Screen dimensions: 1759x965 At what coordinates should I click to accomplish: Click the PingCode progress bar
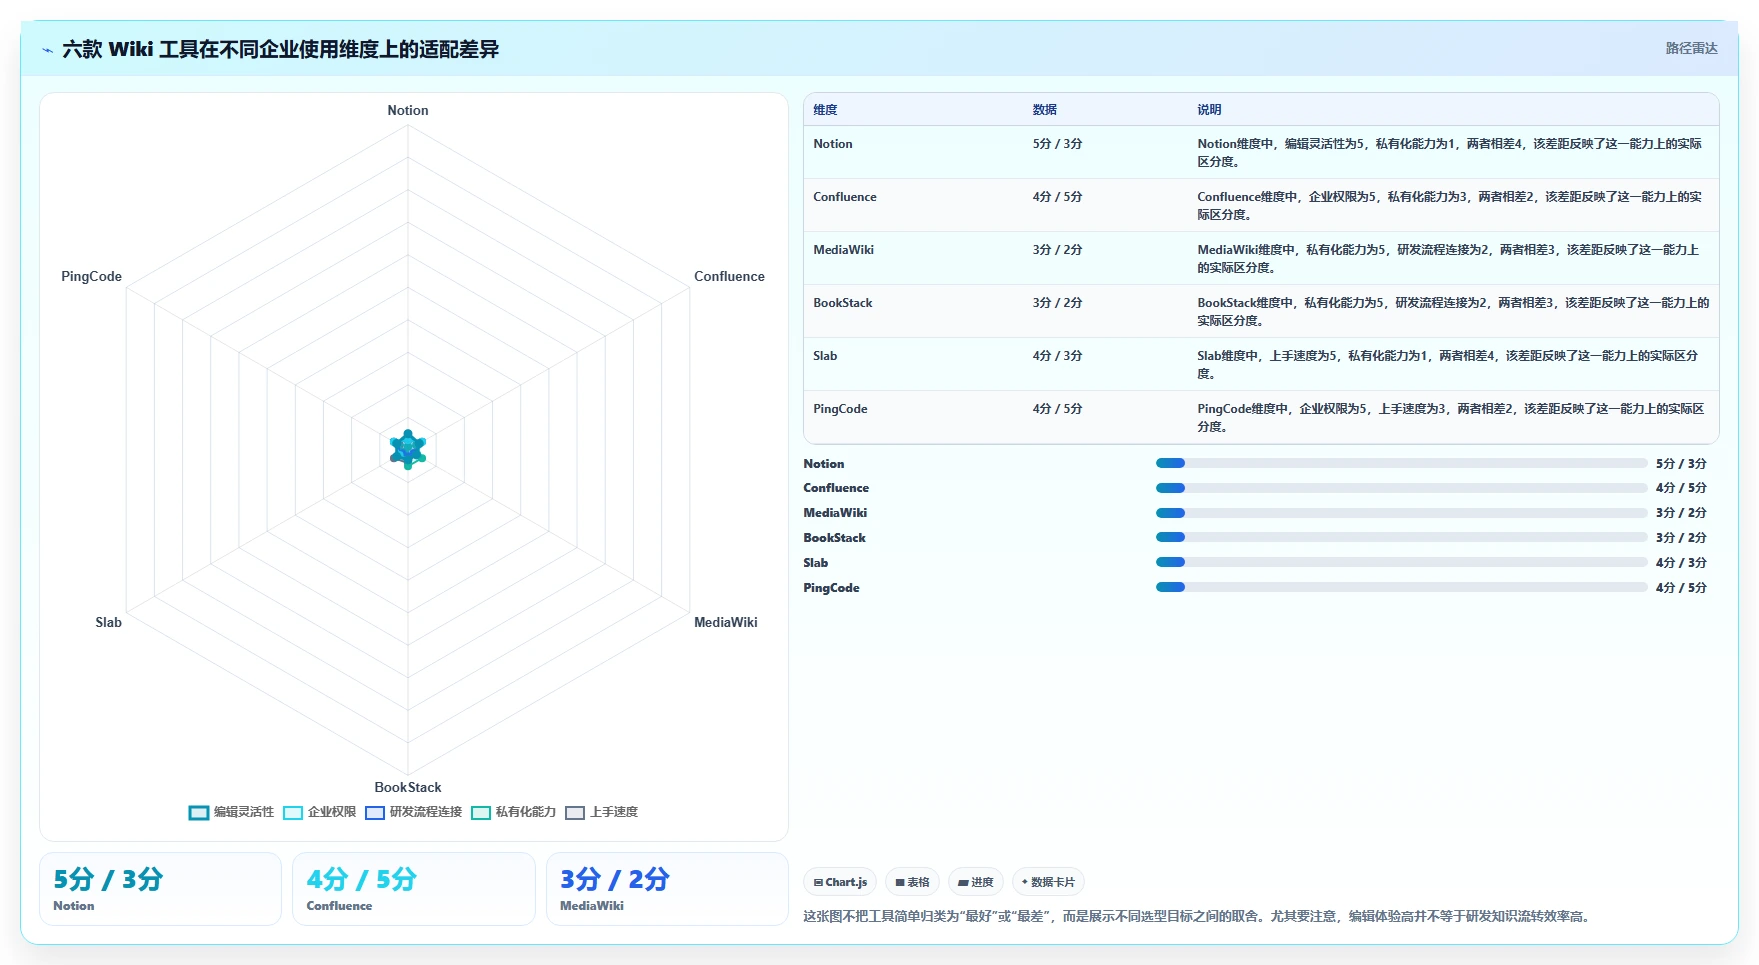(1401, 588)
